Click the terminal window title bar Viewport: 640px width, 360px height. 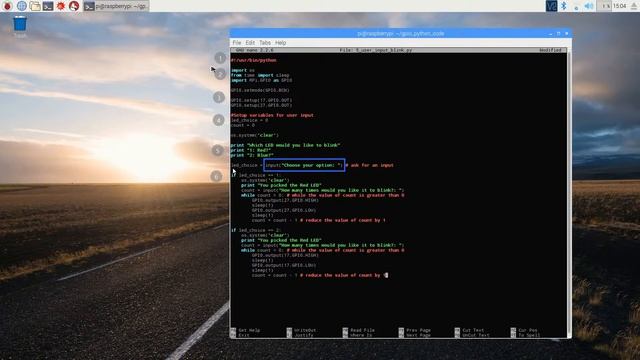tap(400, 33)
